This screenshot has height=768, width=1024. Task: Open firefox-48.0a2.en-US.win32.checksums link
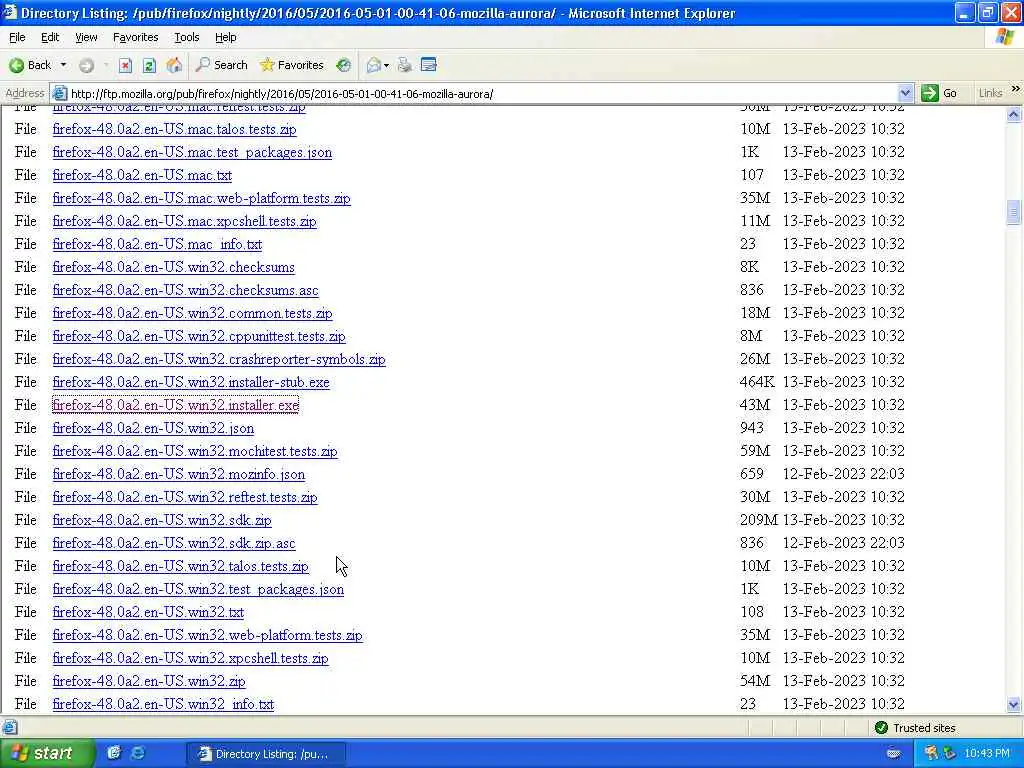173,267
